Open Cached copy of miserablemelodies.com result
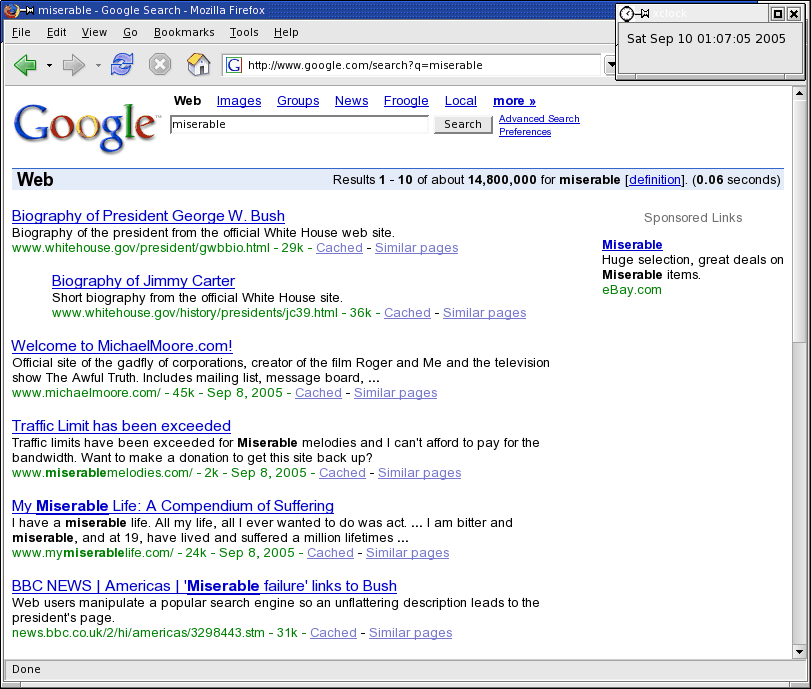The width and height of the screenshot is (811, 689). point(342,473)
